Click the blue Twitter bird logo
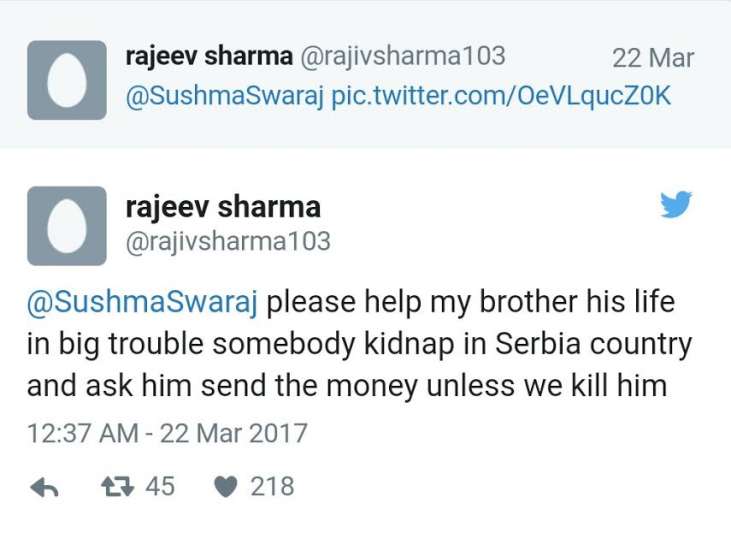 pos(676,206)
